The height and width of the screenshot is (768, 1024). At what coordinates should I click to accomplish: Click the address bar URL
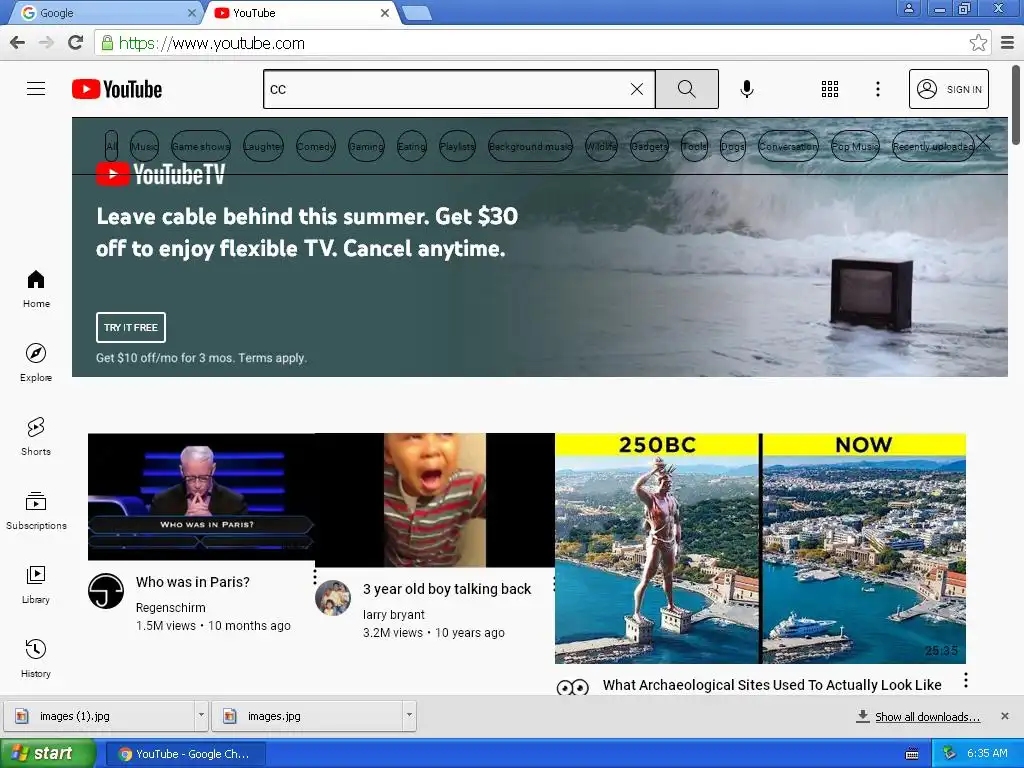(212, 43)
